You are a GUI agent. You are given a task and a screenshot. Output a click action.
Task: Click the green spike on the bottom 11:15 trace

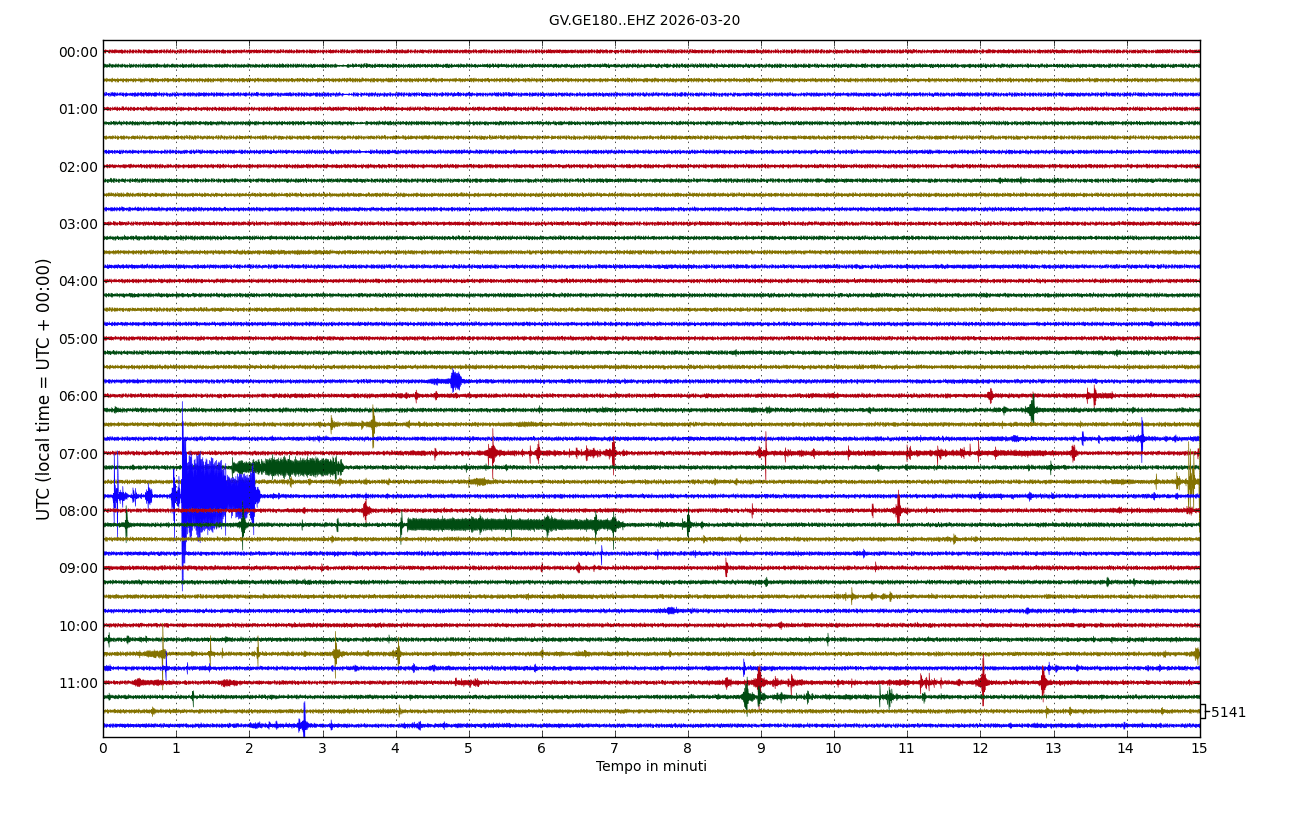coord(746,697)
